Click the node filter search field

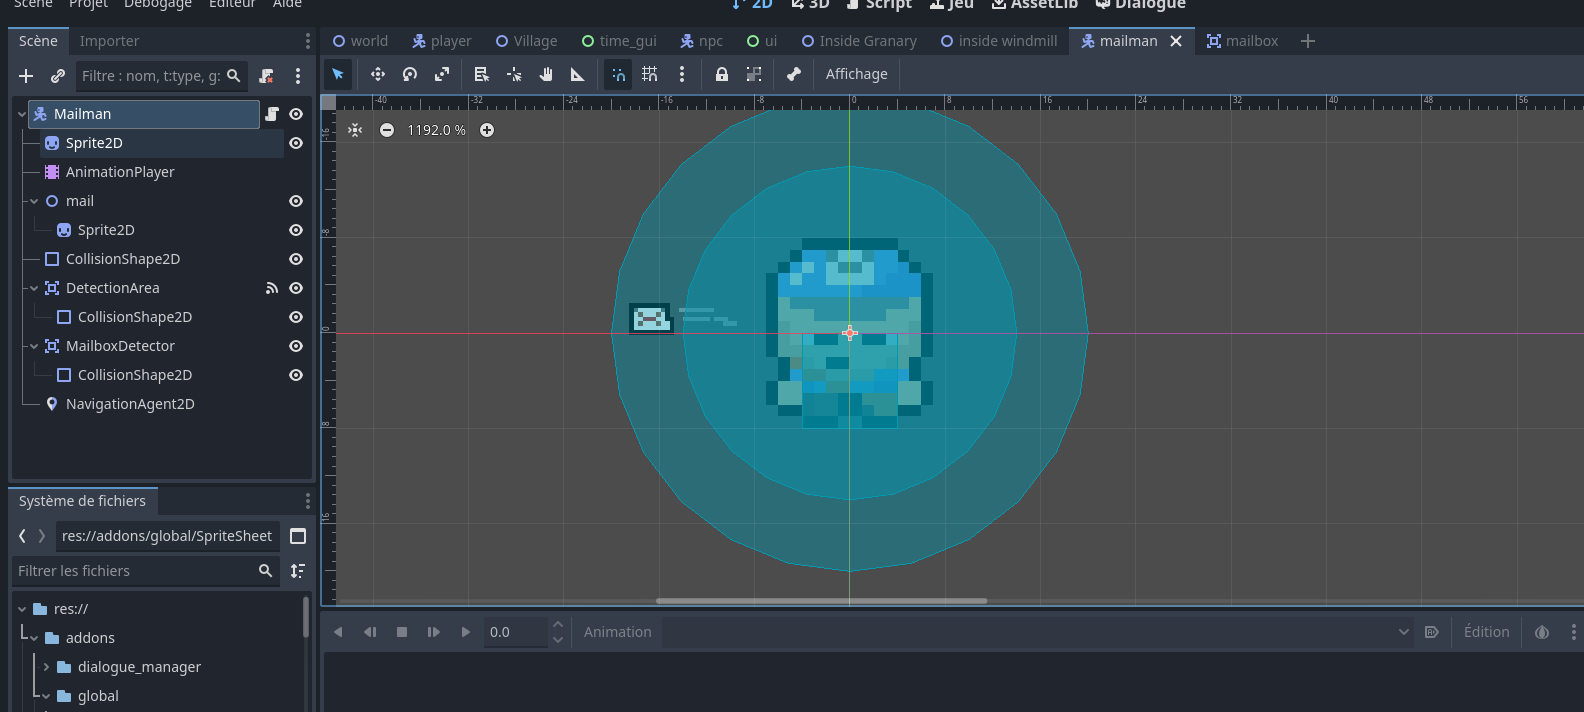click(150, 76)
